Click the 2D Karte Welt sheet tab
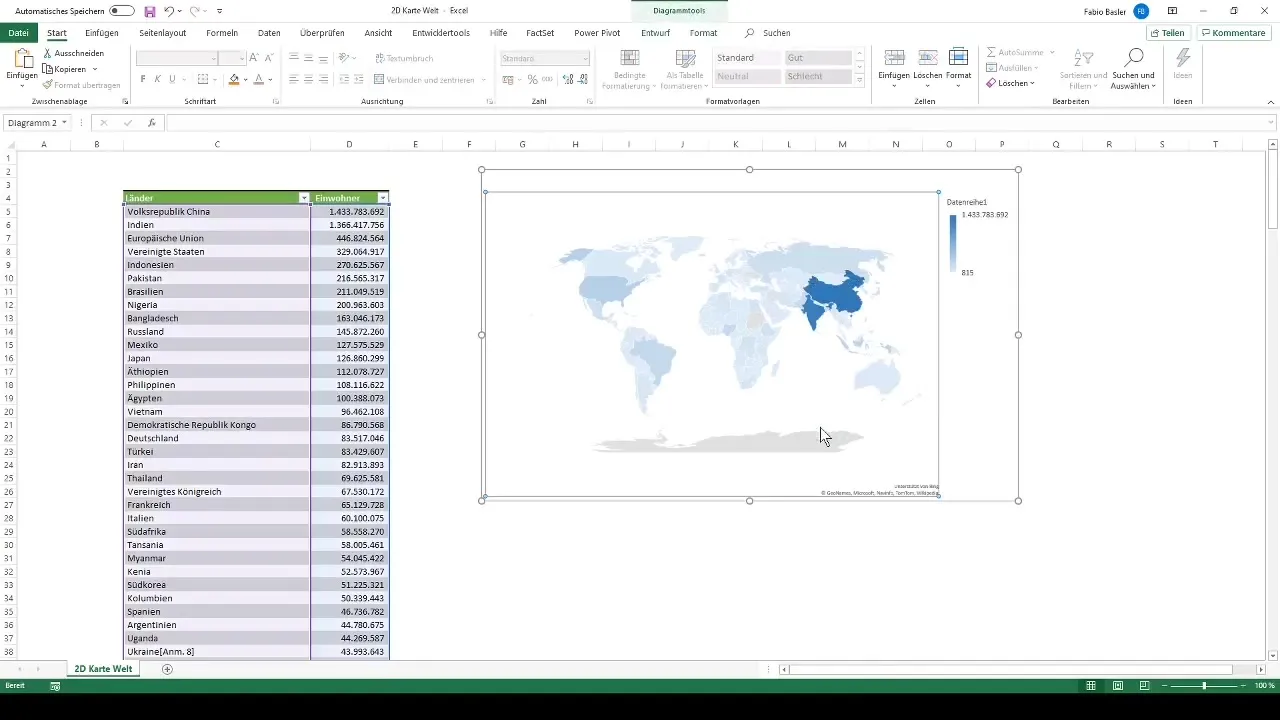The width and height of the screenshot is (1280, 720). 103,669
